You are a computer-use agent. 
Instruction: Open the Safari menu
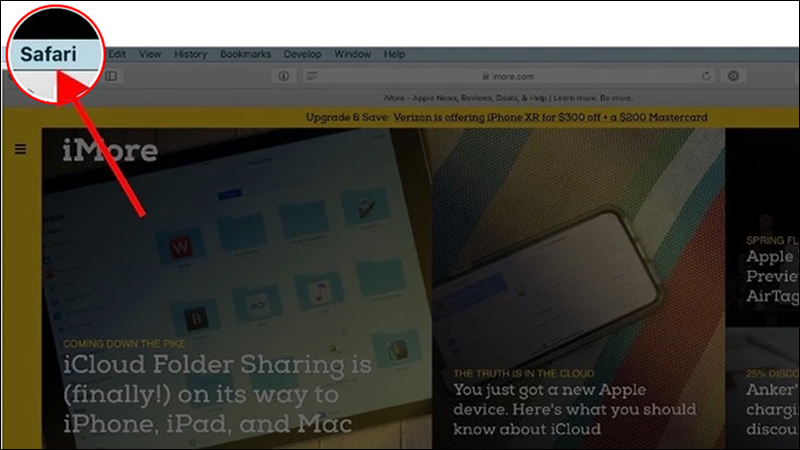click(x=48, y=54)
